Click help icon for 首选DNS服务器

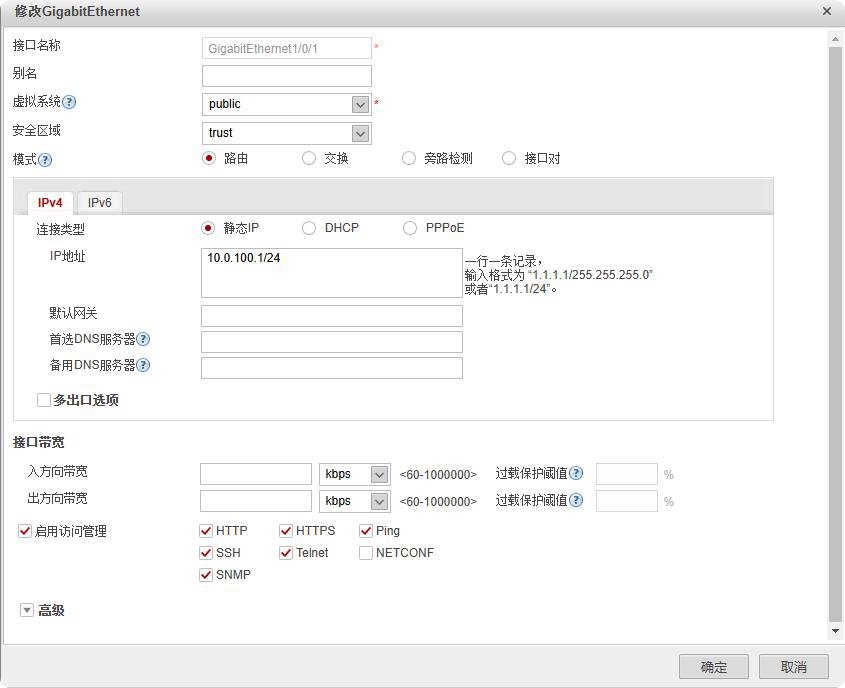pyautogui.click(x=143, y=340)
